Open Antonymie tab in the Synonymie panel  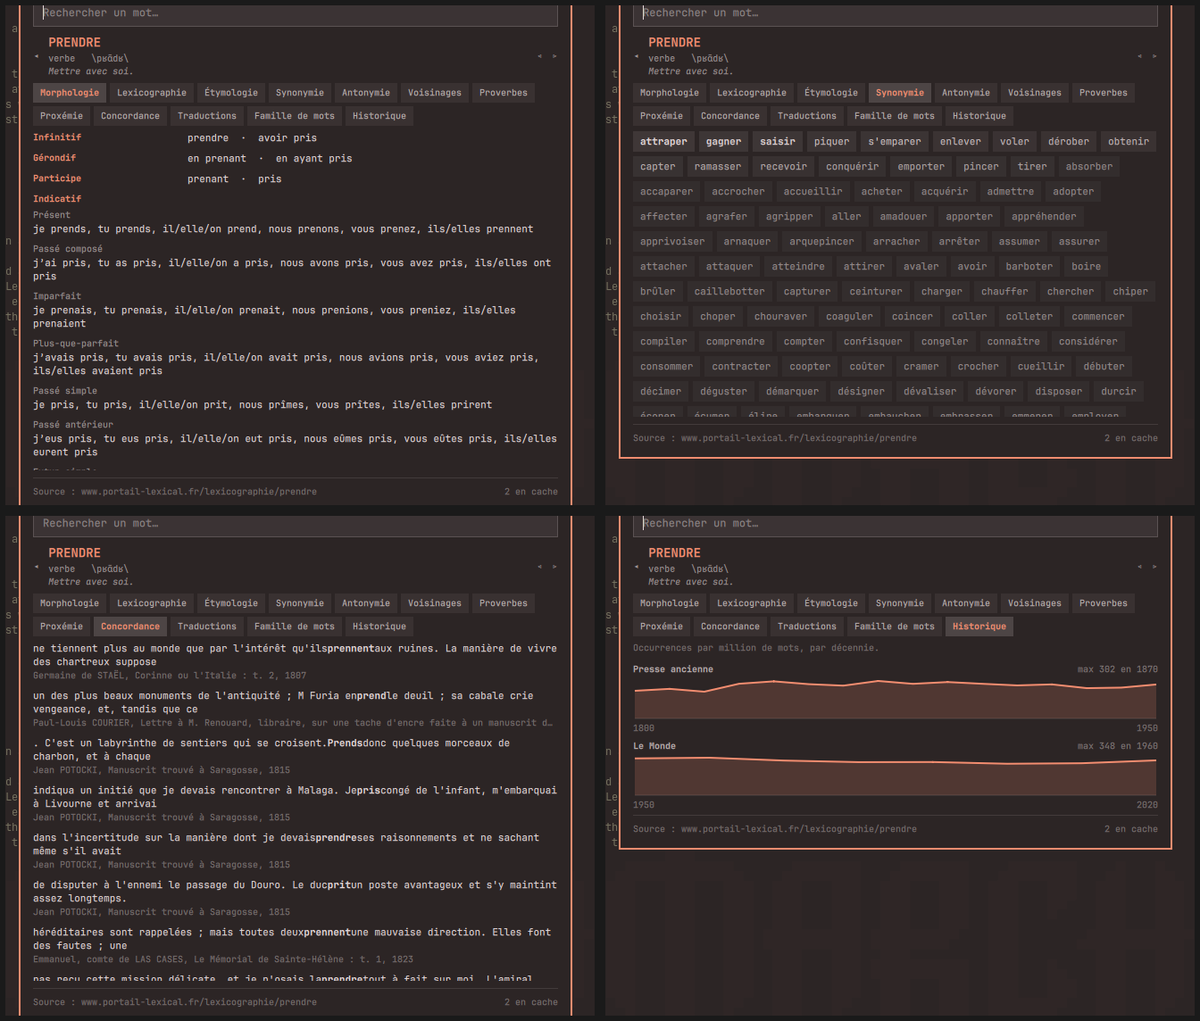click(966, 93)
